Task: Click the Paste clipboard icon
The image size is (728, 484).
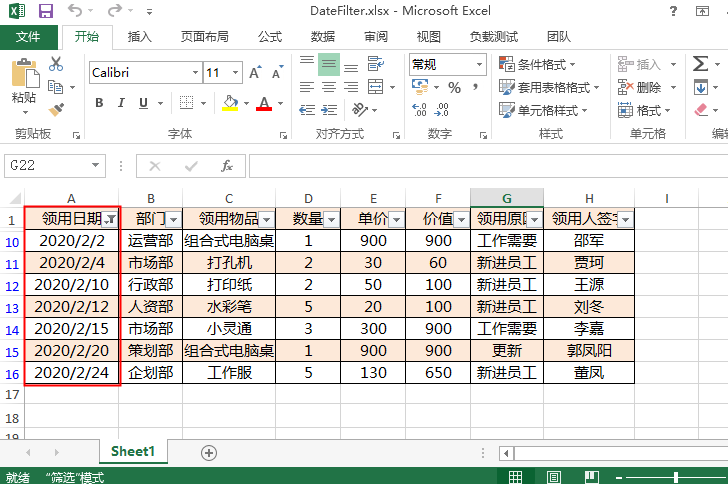Action: pyautogui.click(x=25, y=73)
